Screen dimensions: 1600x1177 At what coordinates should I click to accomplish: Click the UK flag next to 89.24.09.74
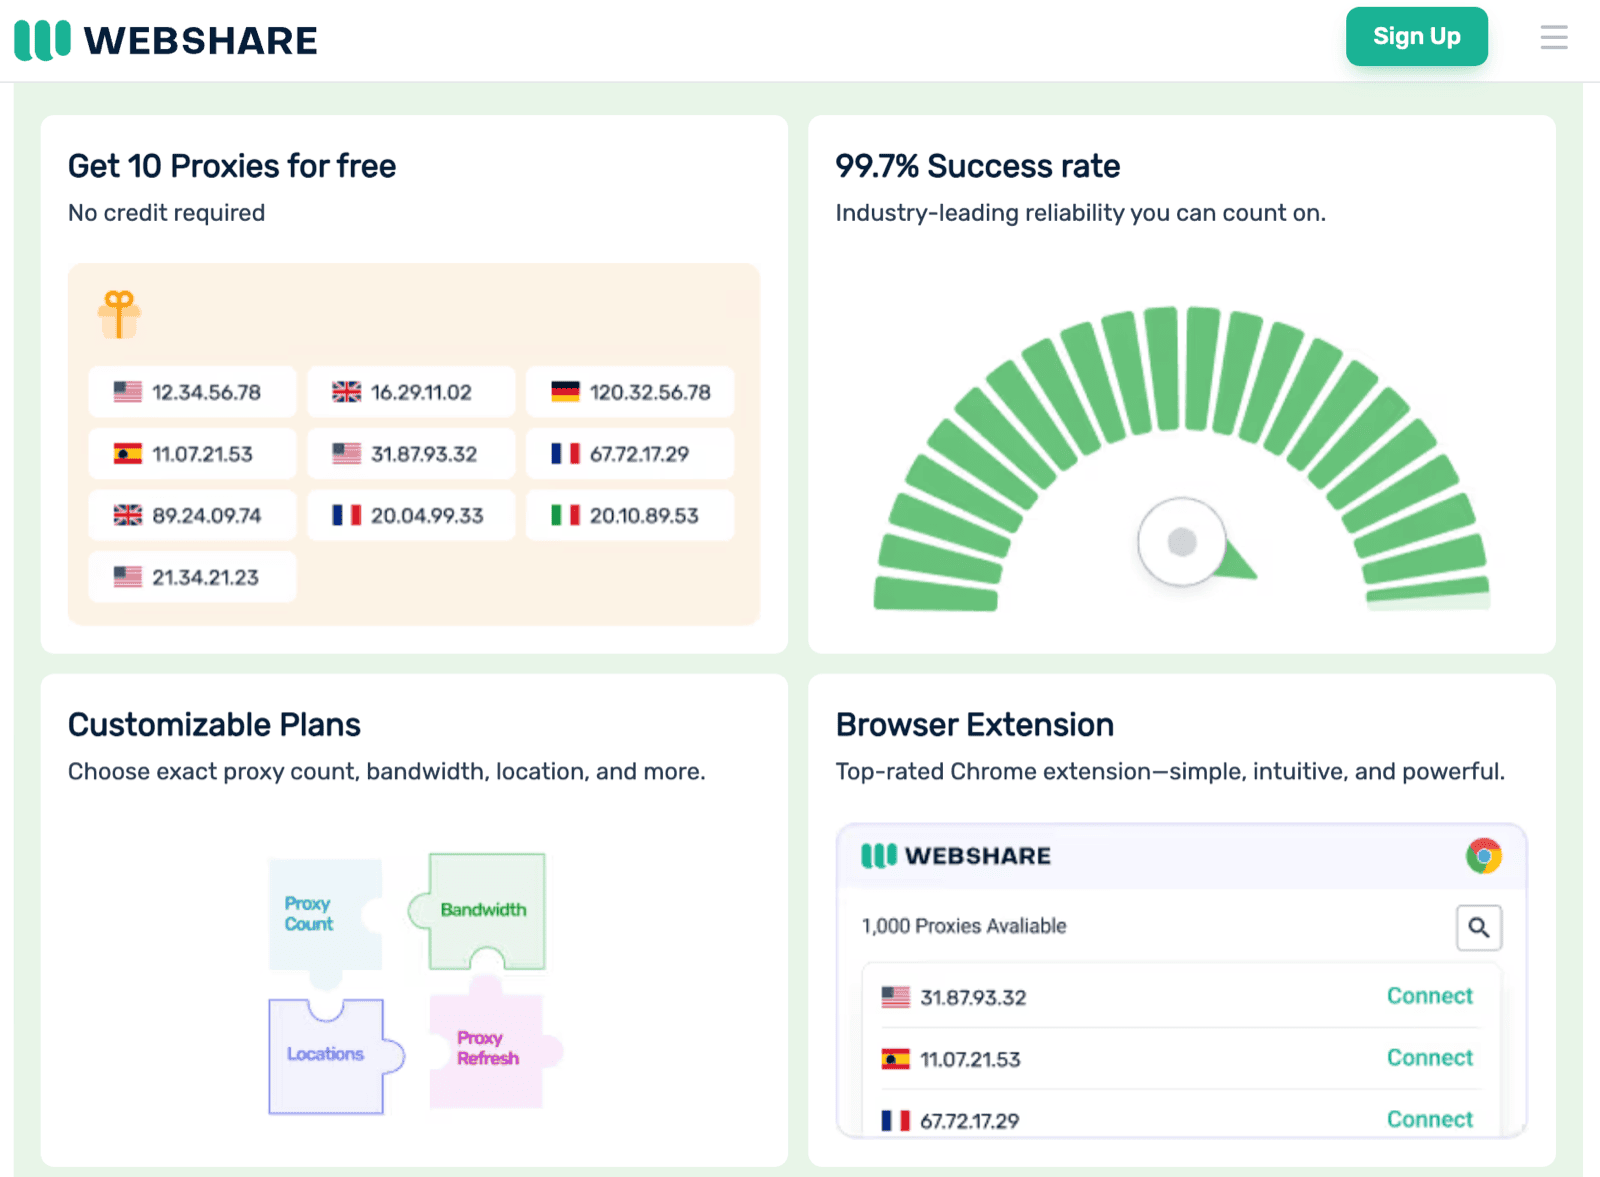point(128,515)
